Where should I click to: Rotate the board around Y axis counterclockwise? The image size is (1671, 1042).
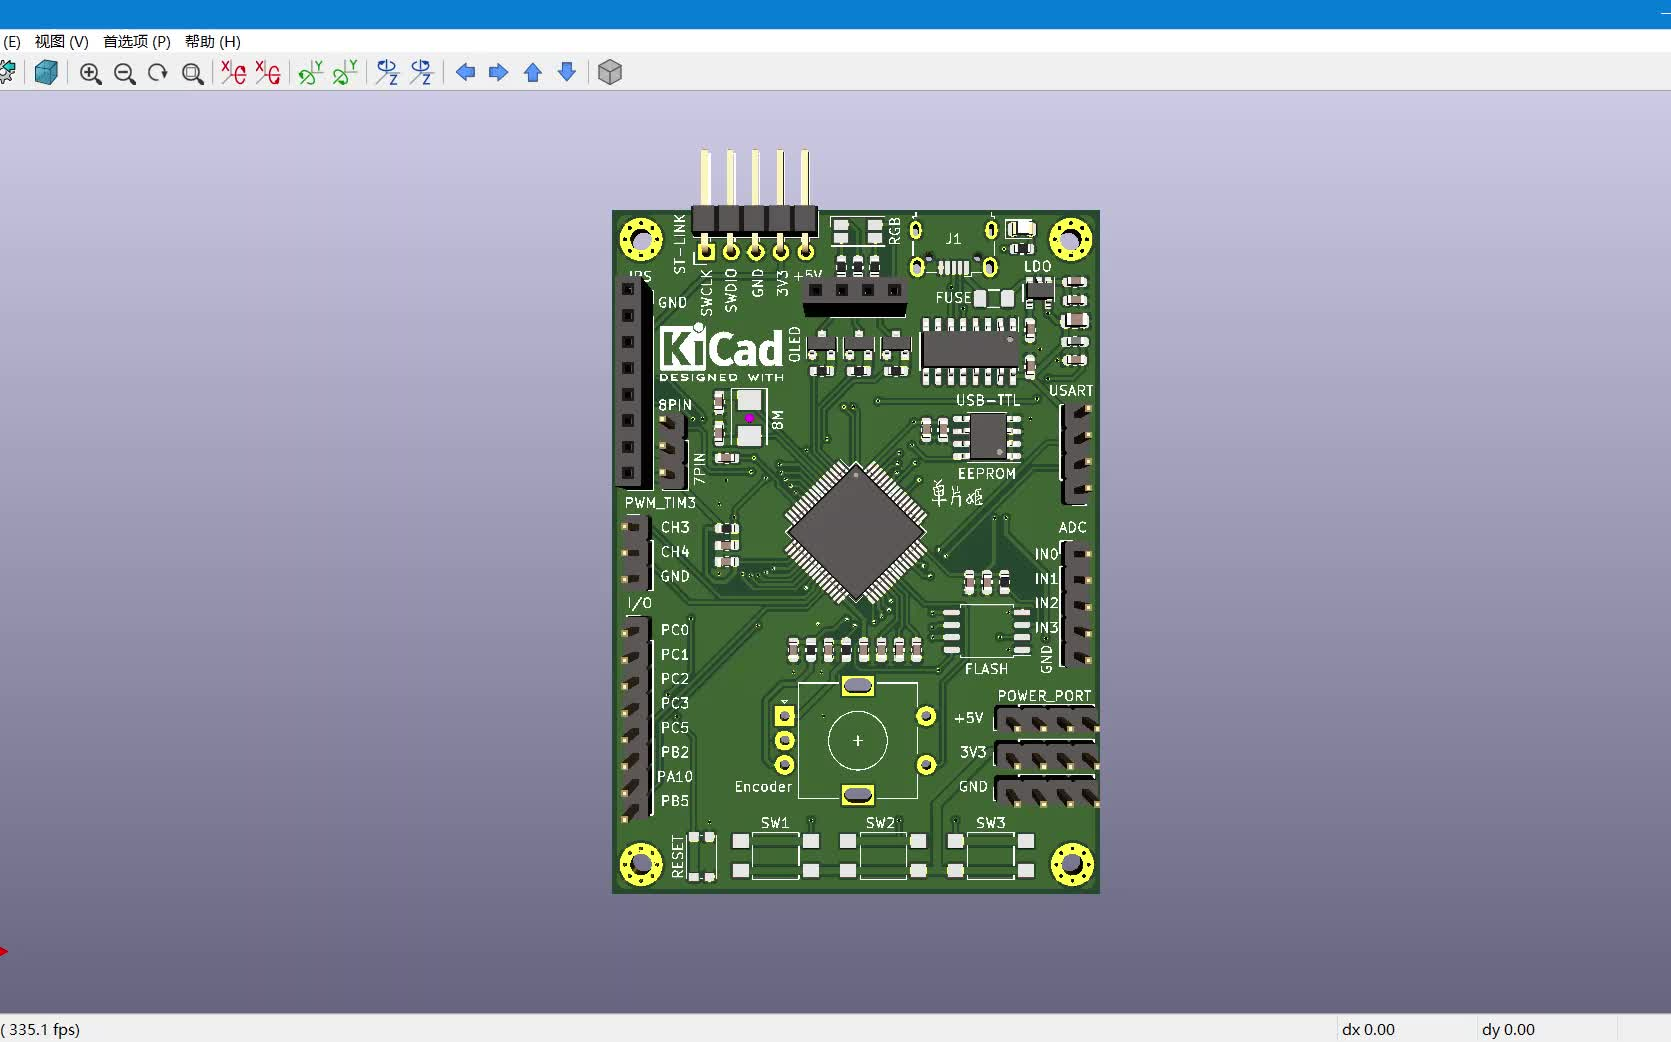345,73
